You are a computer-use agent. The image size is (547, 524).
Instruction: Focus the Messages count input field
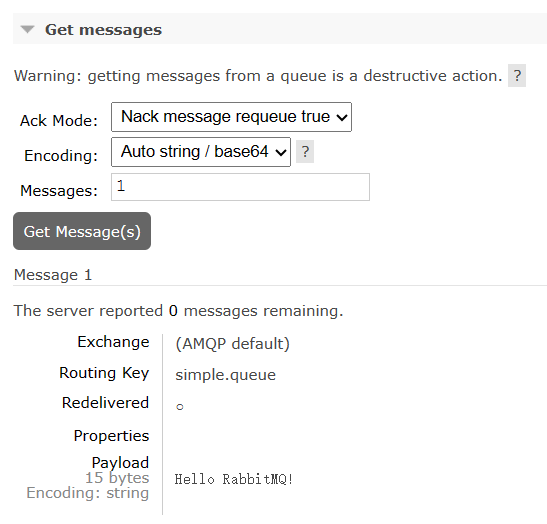(240, 187)
